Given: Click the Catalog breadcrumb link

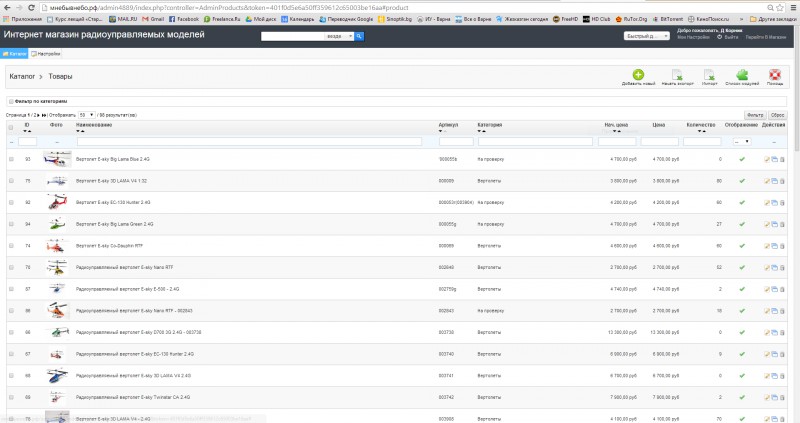Looking at the screenshot, I should 22,77.
